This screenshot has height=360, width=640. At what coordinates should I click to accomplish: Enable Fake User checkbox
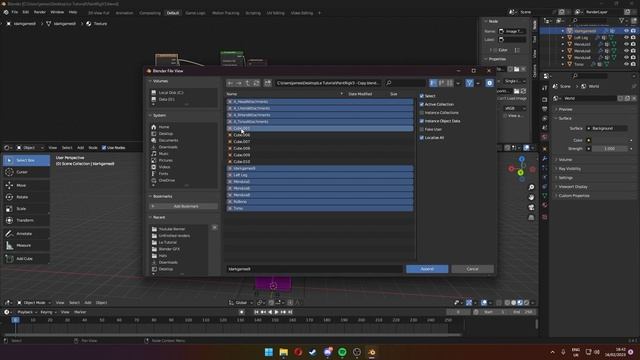click(422, 129)
